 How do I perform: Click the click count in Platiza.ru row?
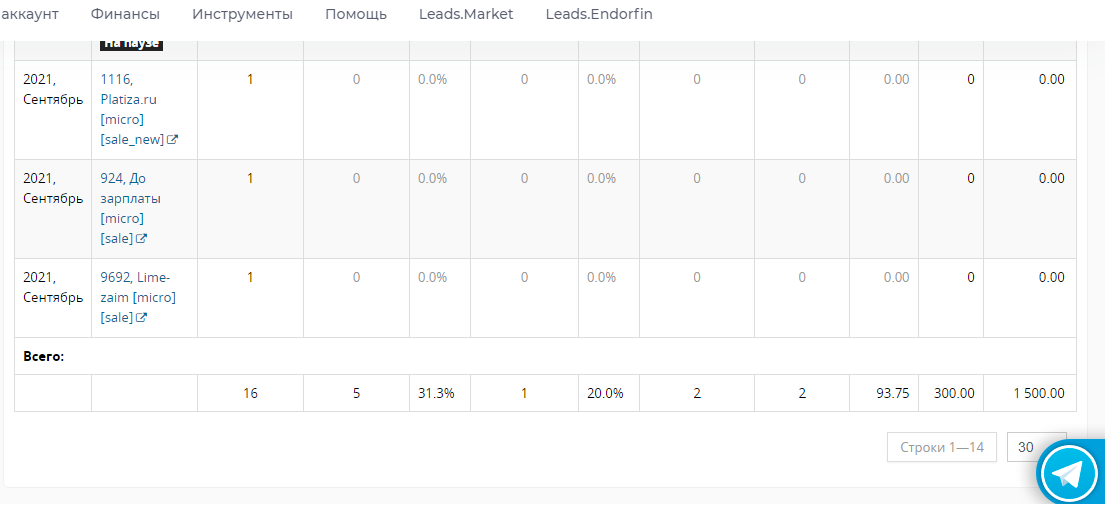(250, 79)
